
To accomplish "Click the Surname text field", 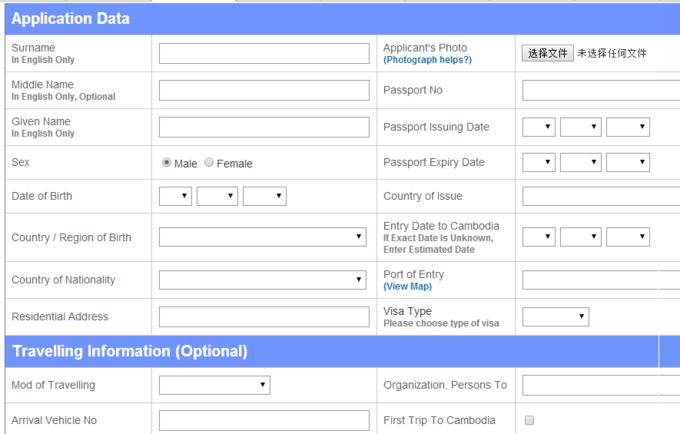I will [263, 53].
